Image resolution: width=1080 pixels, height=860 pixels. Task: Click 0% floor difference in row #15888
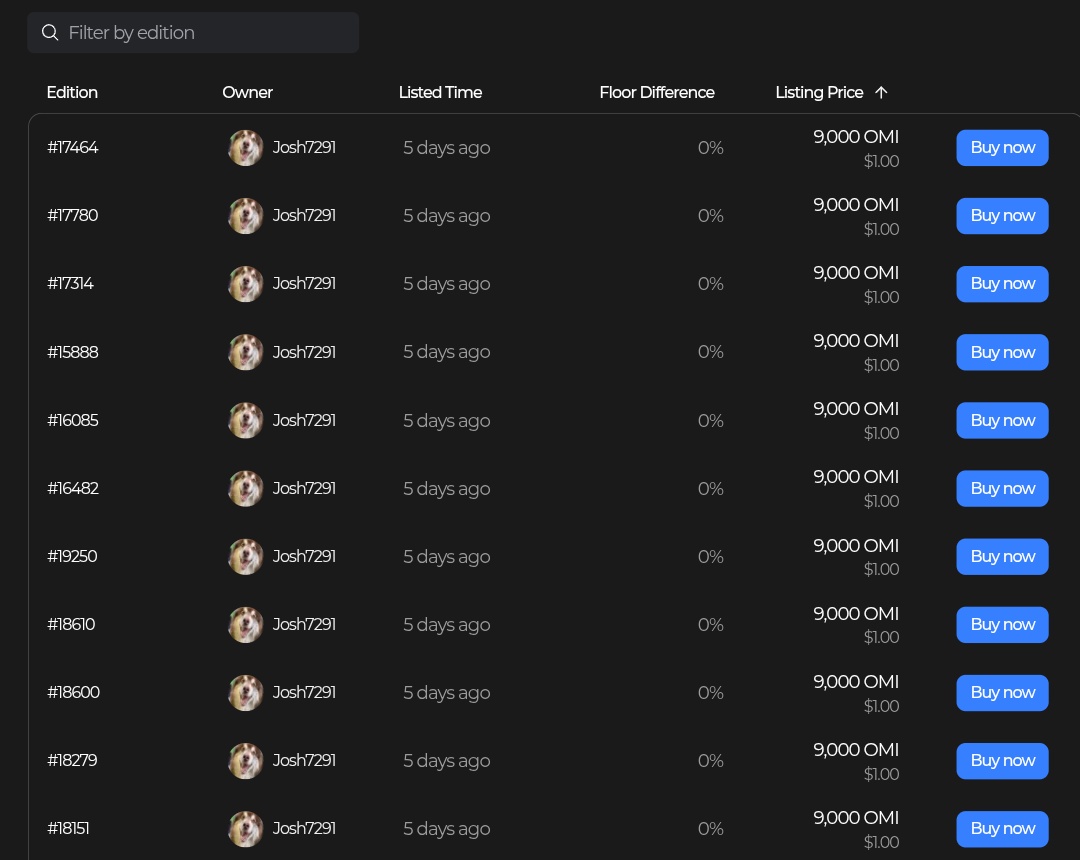(710, 352)
